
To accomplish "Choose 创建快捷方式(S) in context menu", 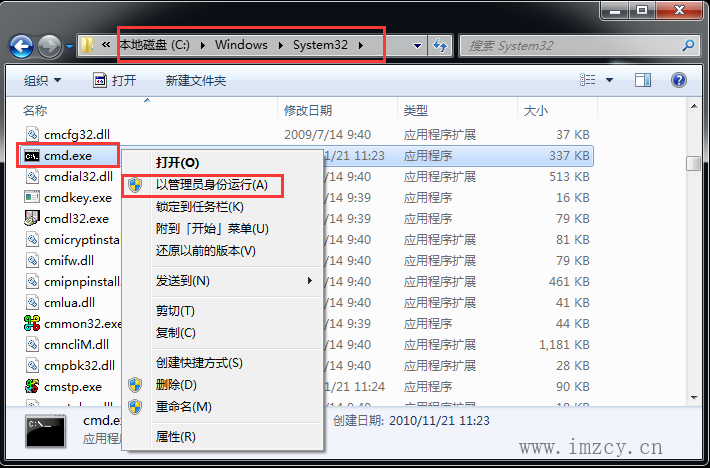I will pyautogui.click(x=198, y=363).
